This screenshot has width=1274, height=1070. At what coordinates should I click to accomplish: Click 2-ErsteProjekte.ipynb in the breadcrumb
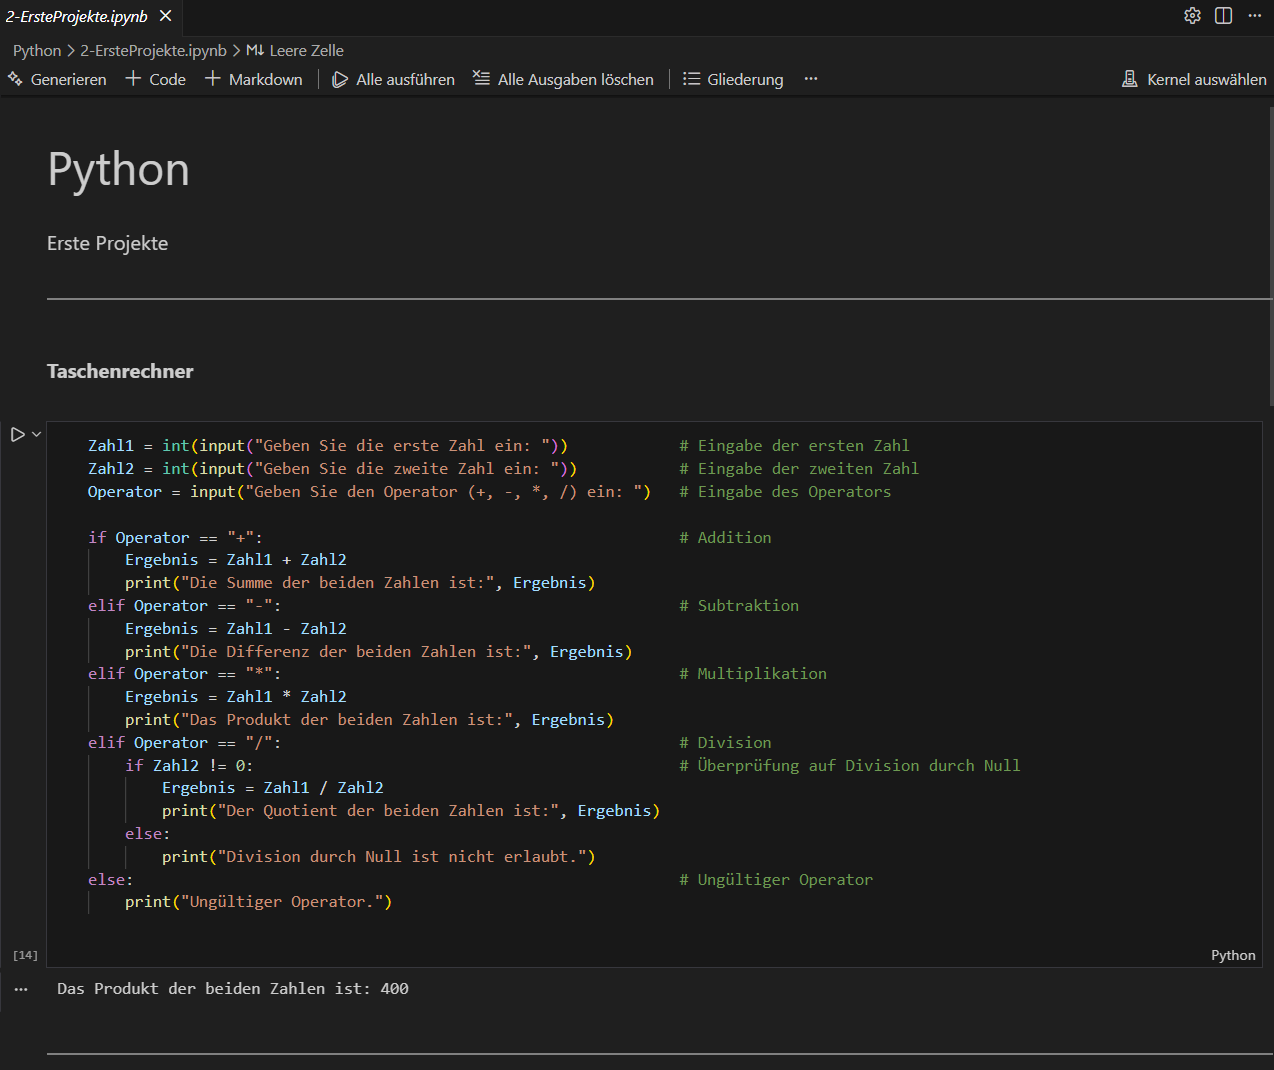point(153,50)
